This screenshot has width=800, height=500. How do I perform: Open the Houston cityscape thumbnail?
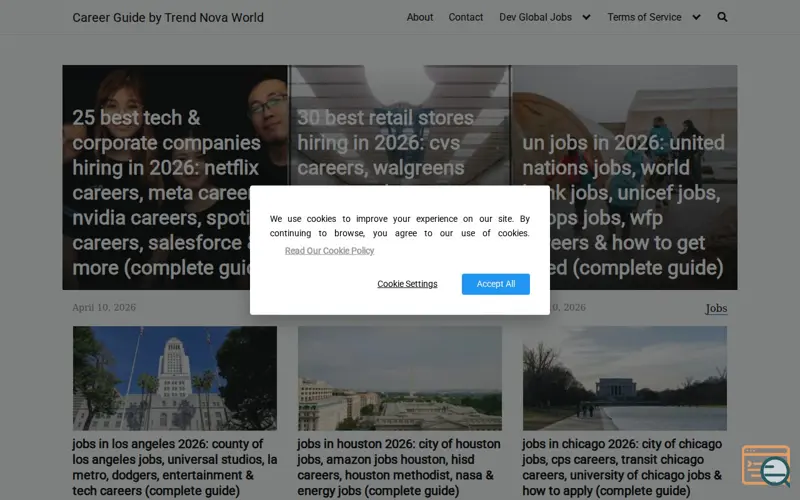[399, 378]
